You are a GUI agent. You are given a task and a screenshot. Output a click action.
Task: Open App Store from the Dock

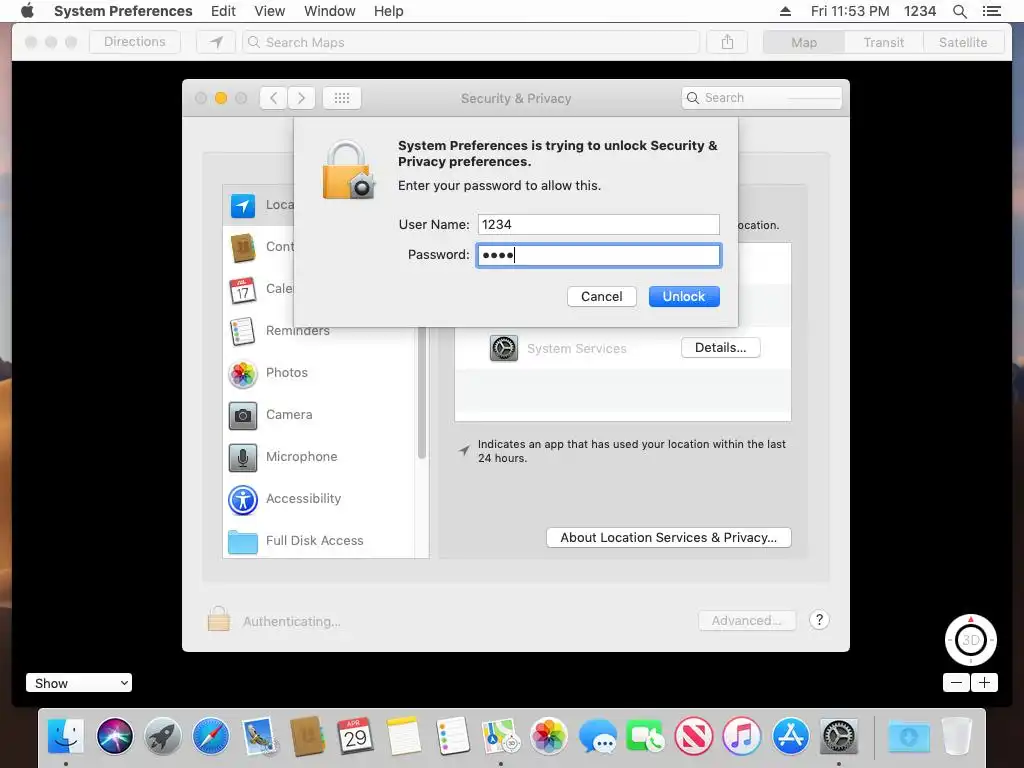790,736
